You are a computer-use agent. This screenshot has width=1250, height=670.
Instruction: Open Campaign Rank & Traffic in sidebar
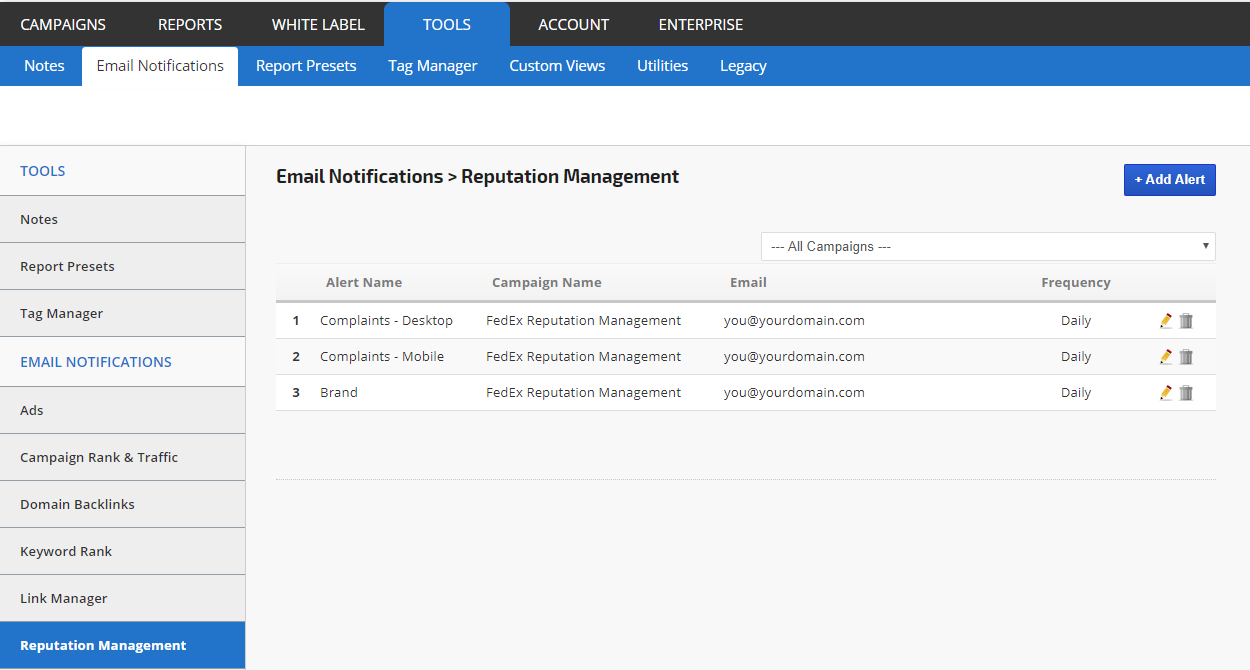tap(99, 457)
